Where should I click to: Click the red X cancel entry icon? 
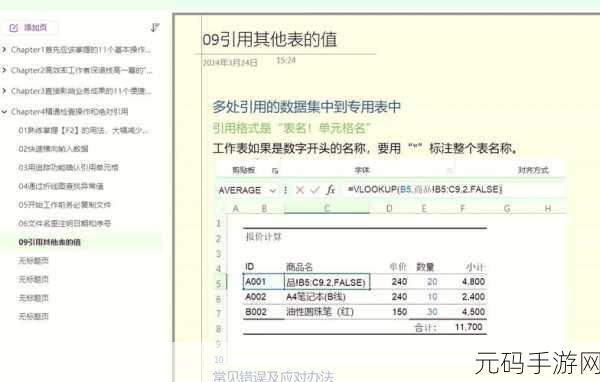[300, 190]
